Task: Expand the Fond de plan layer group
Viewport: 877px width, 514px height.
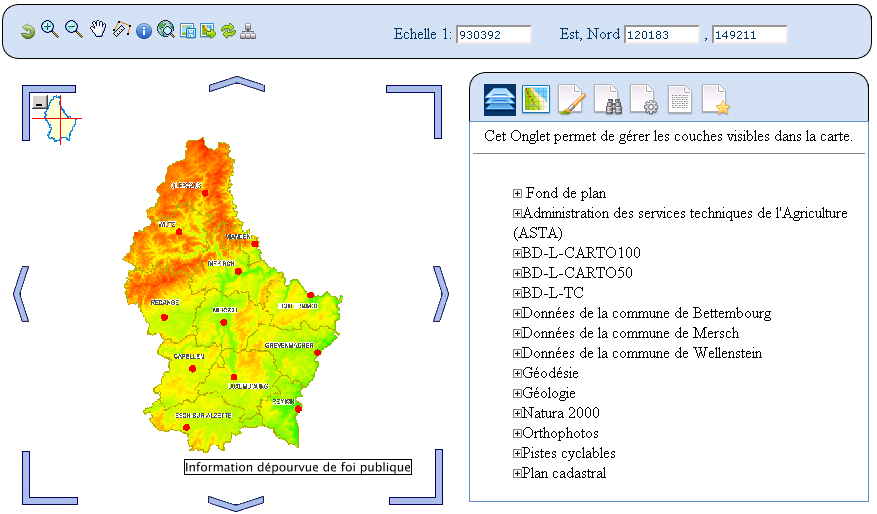Action: click(517, 193)
